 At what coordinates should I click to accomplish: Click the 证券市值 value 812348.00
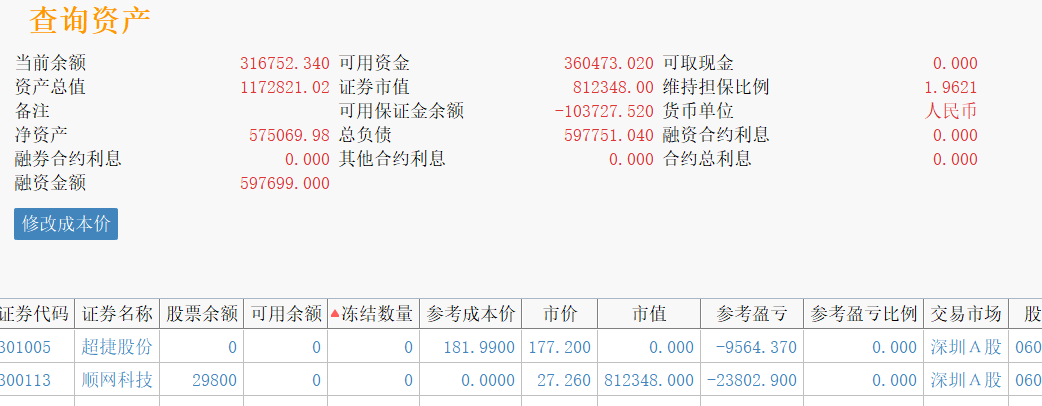coord(613,88)
